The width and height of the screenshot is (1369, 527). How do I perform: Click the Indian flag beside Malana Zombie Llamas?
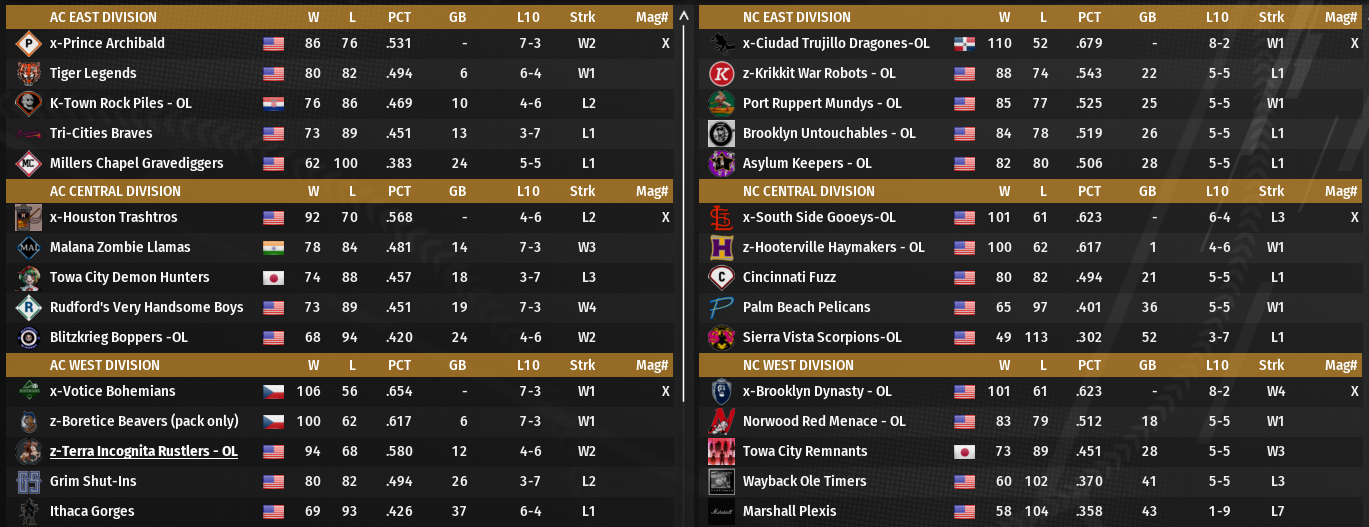[273, 248]
